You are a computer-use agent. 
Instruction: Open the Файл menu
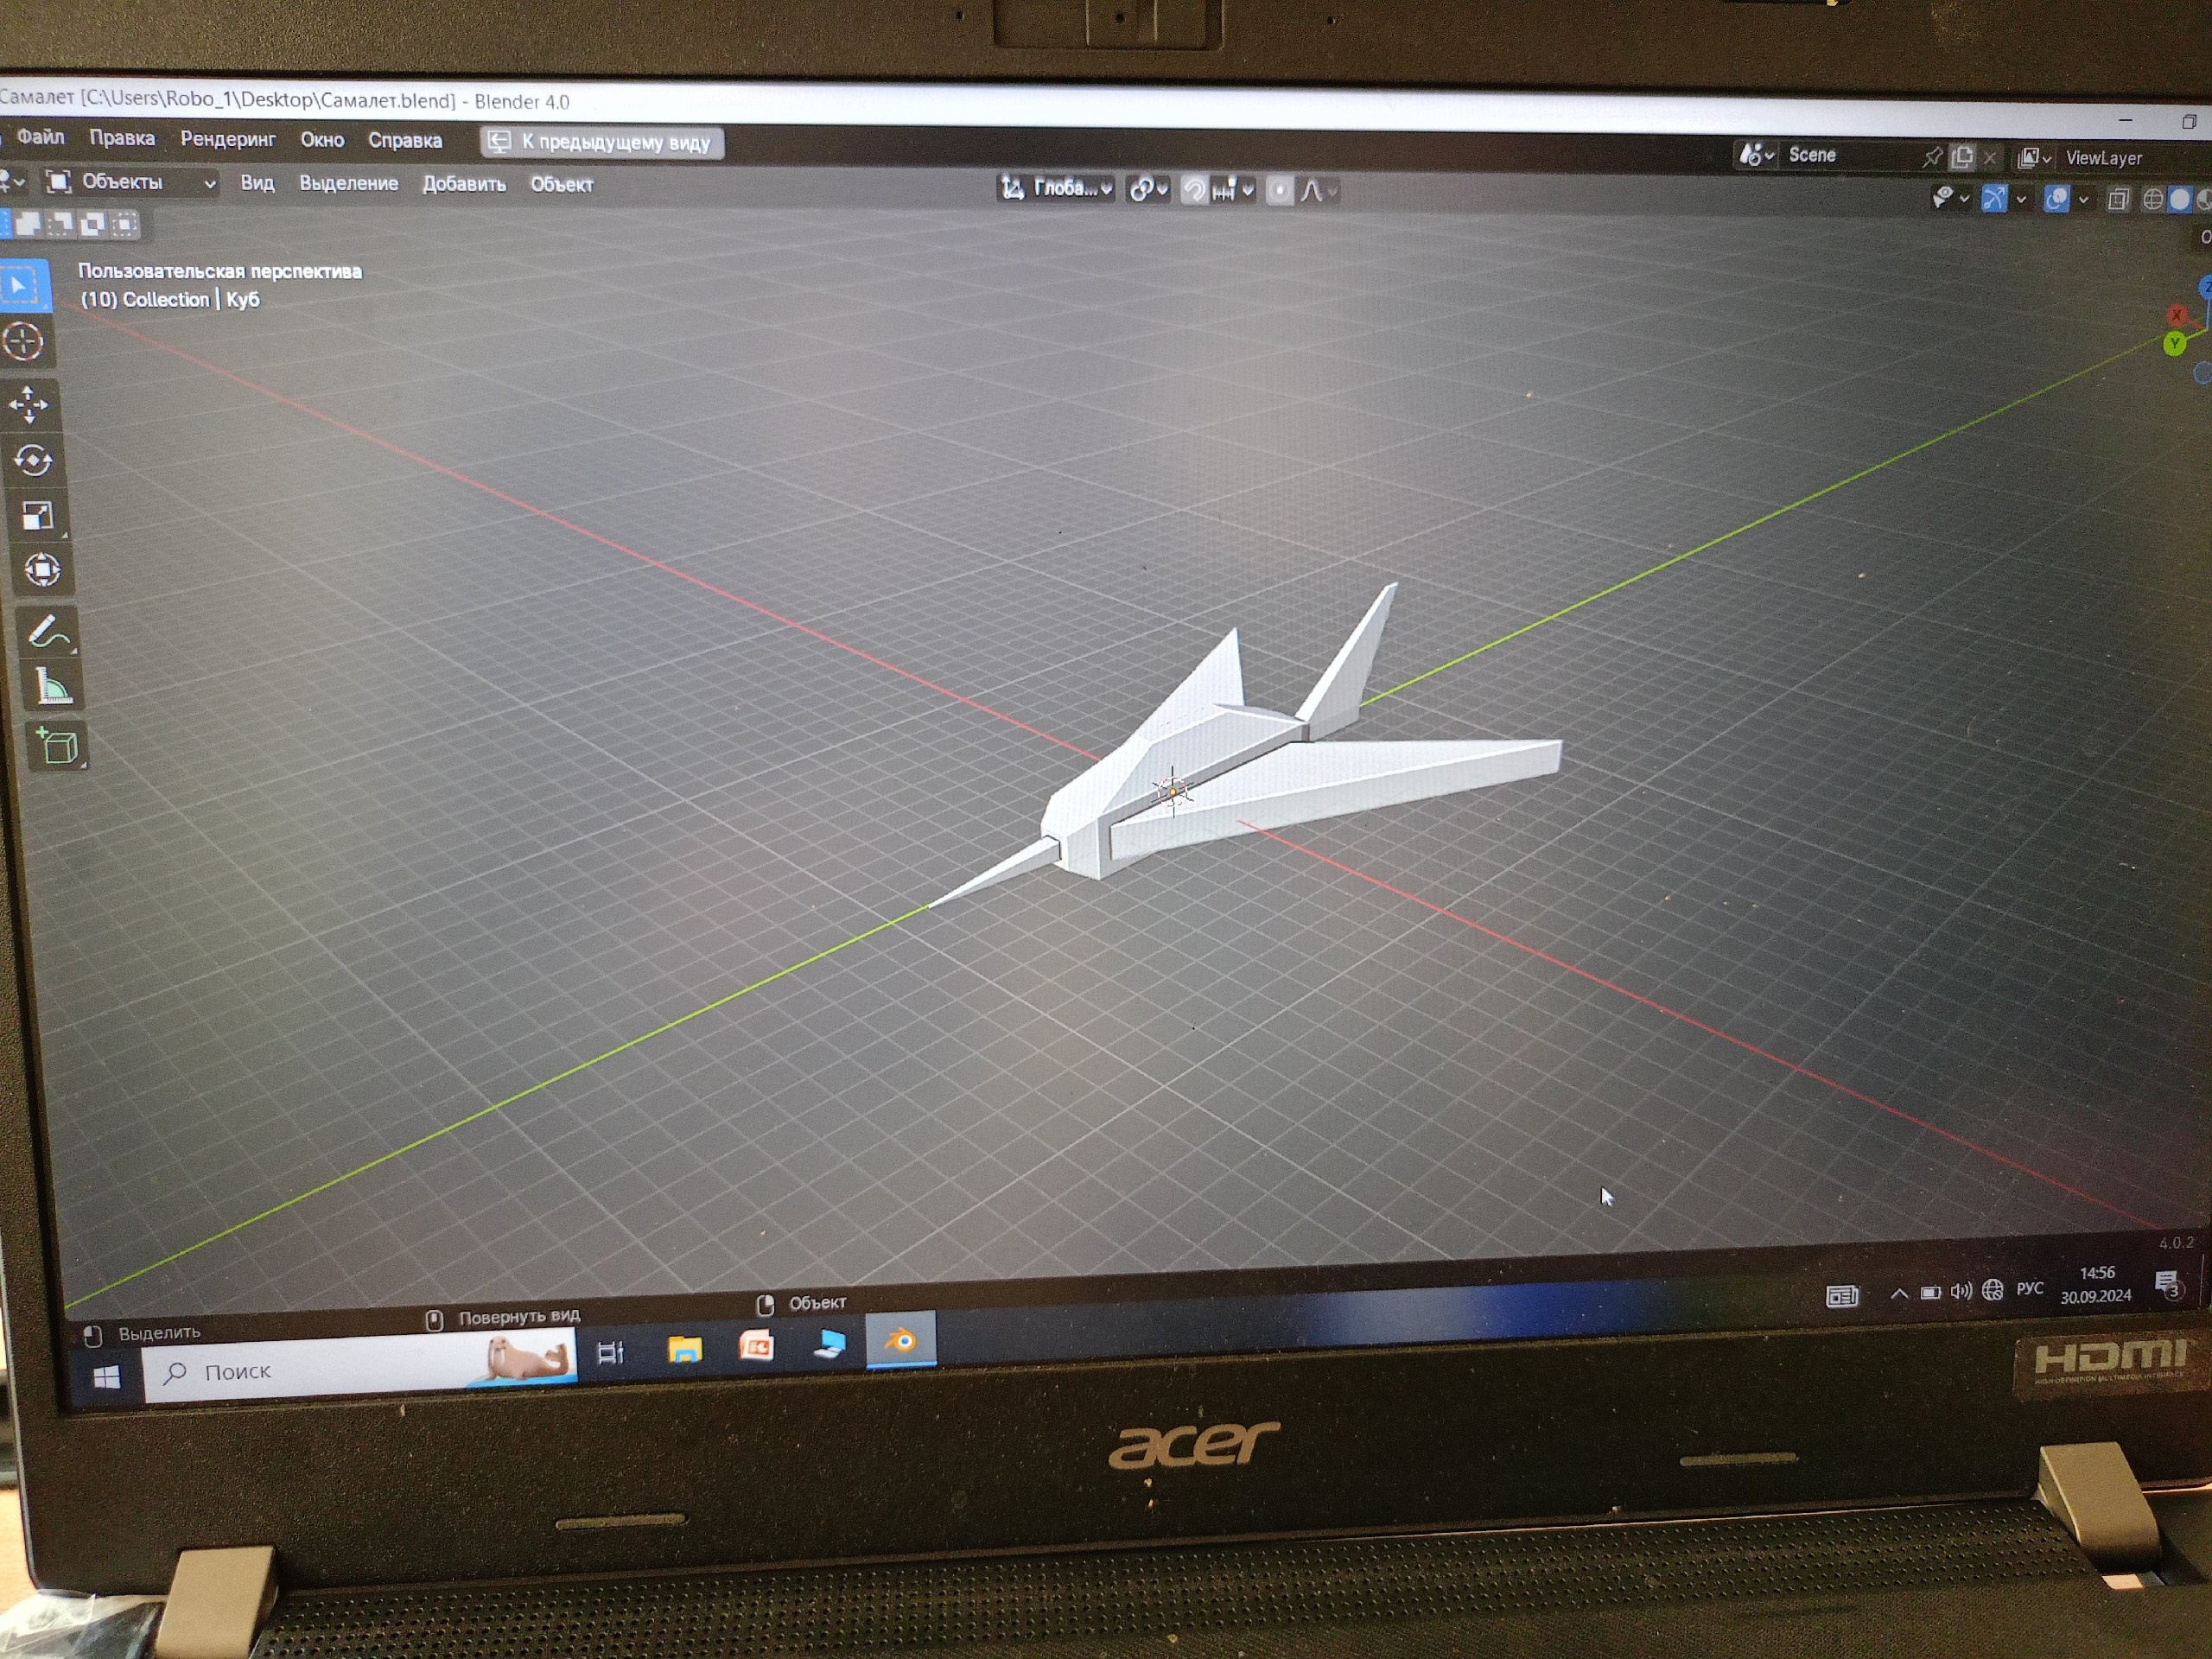40,137
